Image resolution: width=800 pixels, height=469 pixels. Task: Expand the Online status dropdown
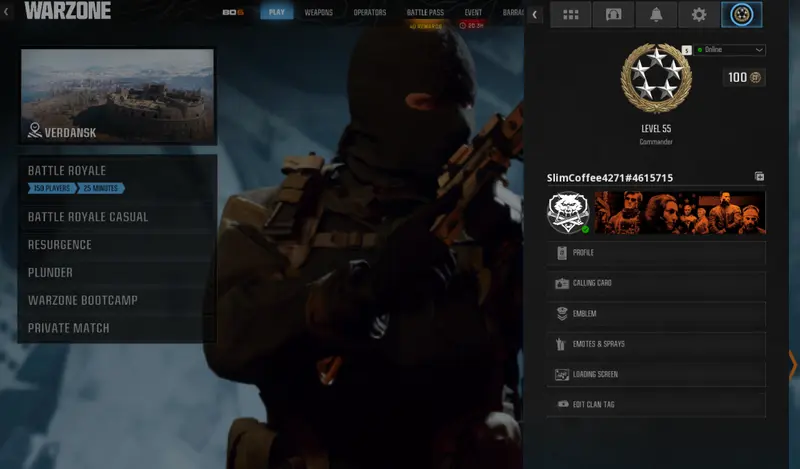731,50
